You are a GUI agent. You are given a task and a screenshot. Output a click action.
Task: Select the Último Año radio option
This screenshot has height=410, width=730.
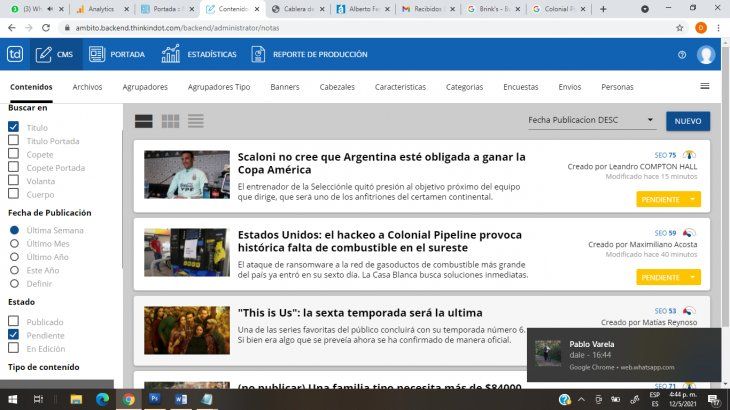[14, 257]
